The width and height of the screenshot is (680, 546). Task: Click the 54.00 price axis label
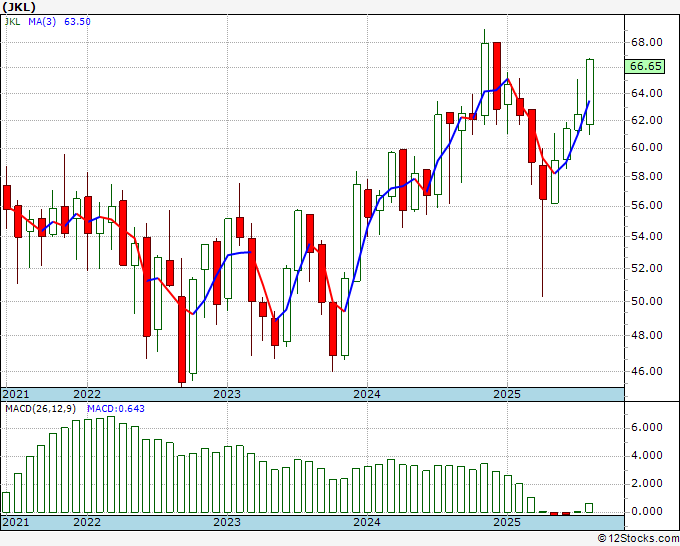click(x=647, y=236)
